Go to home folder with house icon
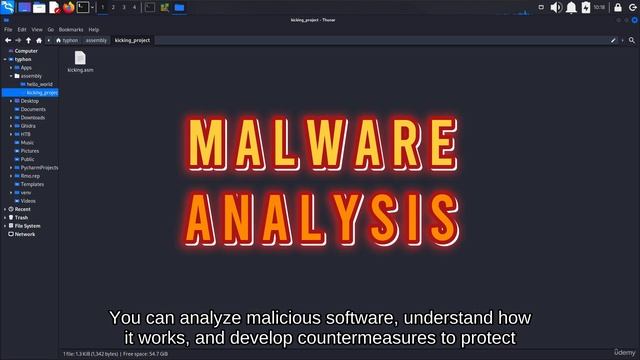Image resolution: width=640 pixels, height=360 pixels. [x=39, y=40]
